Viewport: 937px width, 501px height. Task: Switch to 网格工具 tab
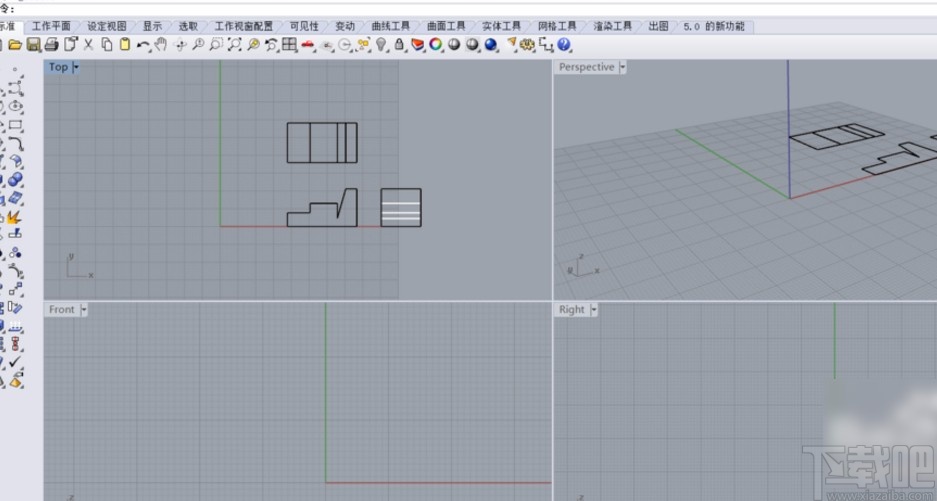[x=557, y=26]
